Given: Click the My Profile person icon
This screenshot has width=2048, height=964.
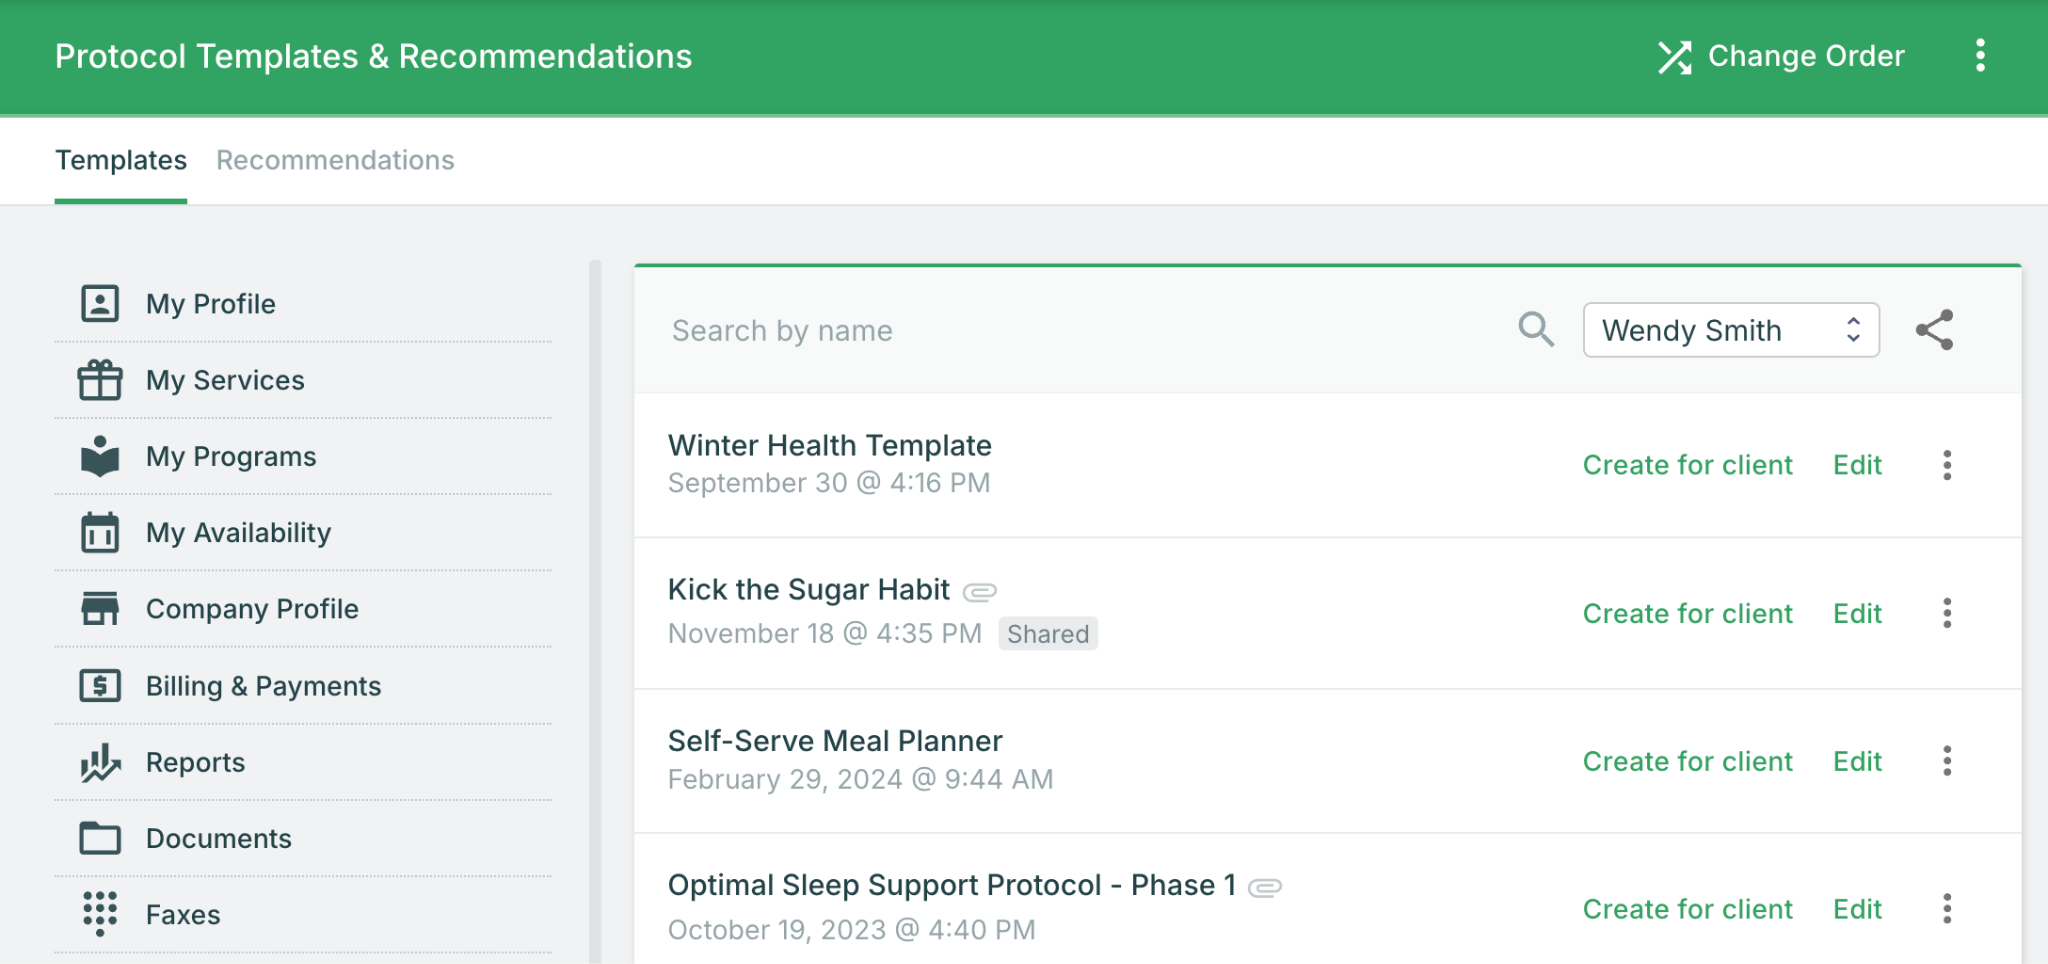Looking at the screenshot, I should coord(100,303).
